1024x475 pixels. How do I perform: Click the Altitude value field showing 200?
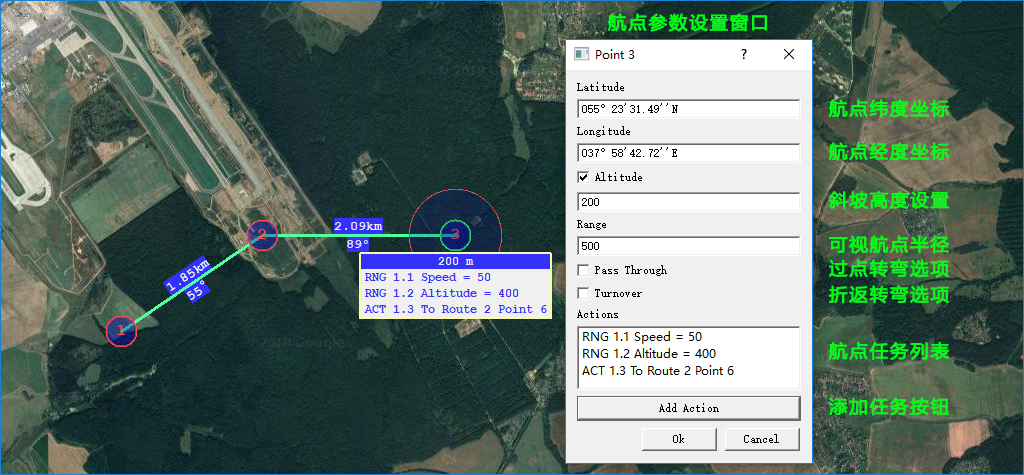pos(688,202)
